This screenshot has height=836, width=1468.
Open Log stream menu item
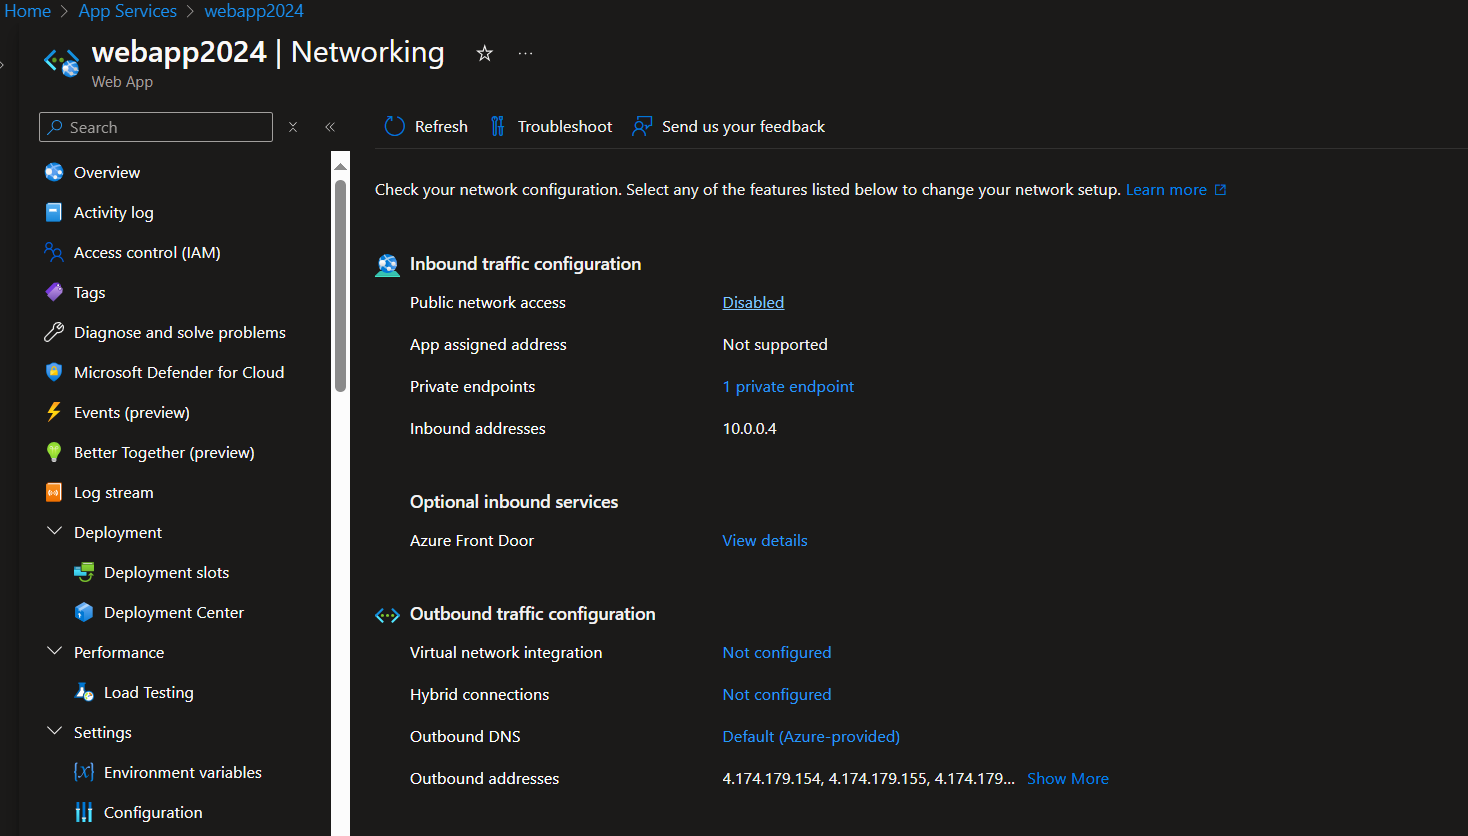(x=114, y=492)
